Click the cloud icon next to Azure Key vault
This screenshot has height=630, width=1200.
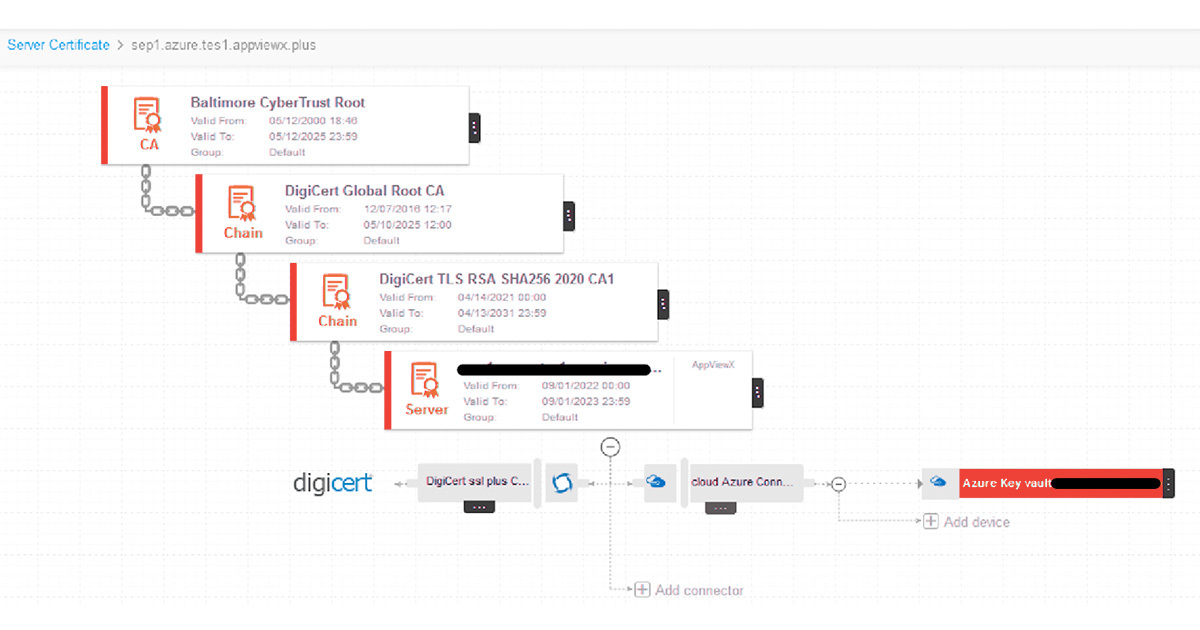pyautogui.click(x=938, y=482)
